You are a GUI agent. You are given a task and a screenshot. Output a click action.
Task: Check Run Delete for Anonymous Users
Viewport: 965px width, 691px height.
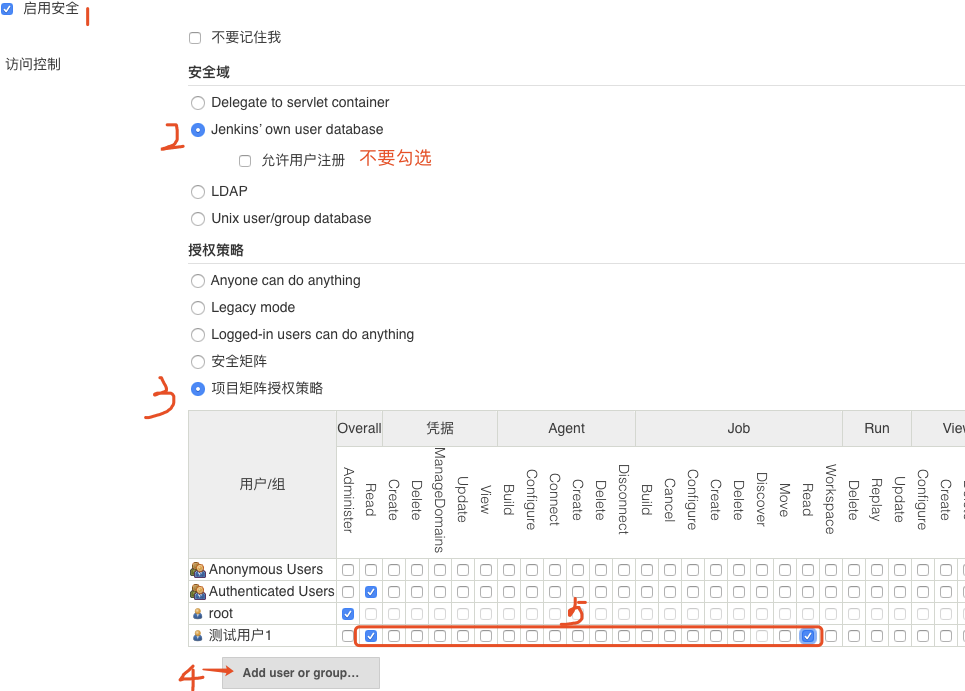point(854,570)
